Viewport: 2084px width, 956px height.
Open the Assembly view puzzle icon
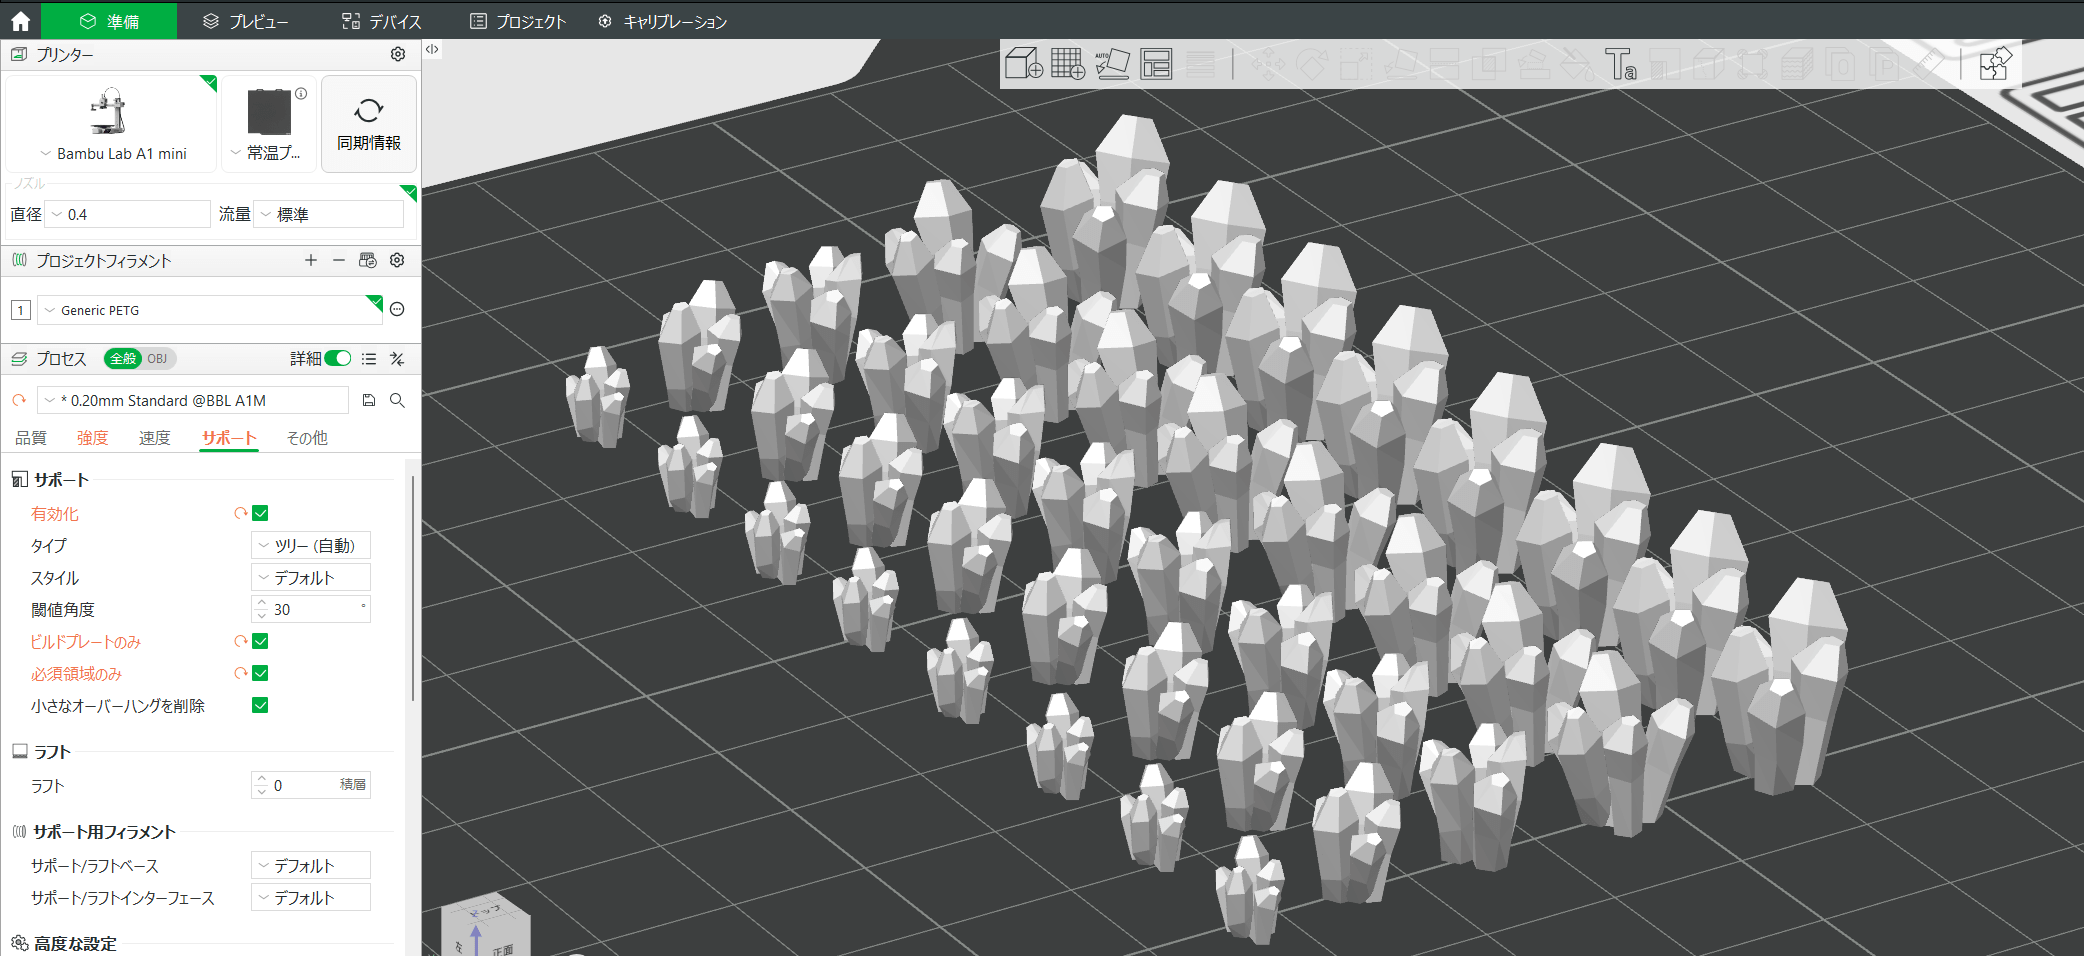coord(1995,64)
